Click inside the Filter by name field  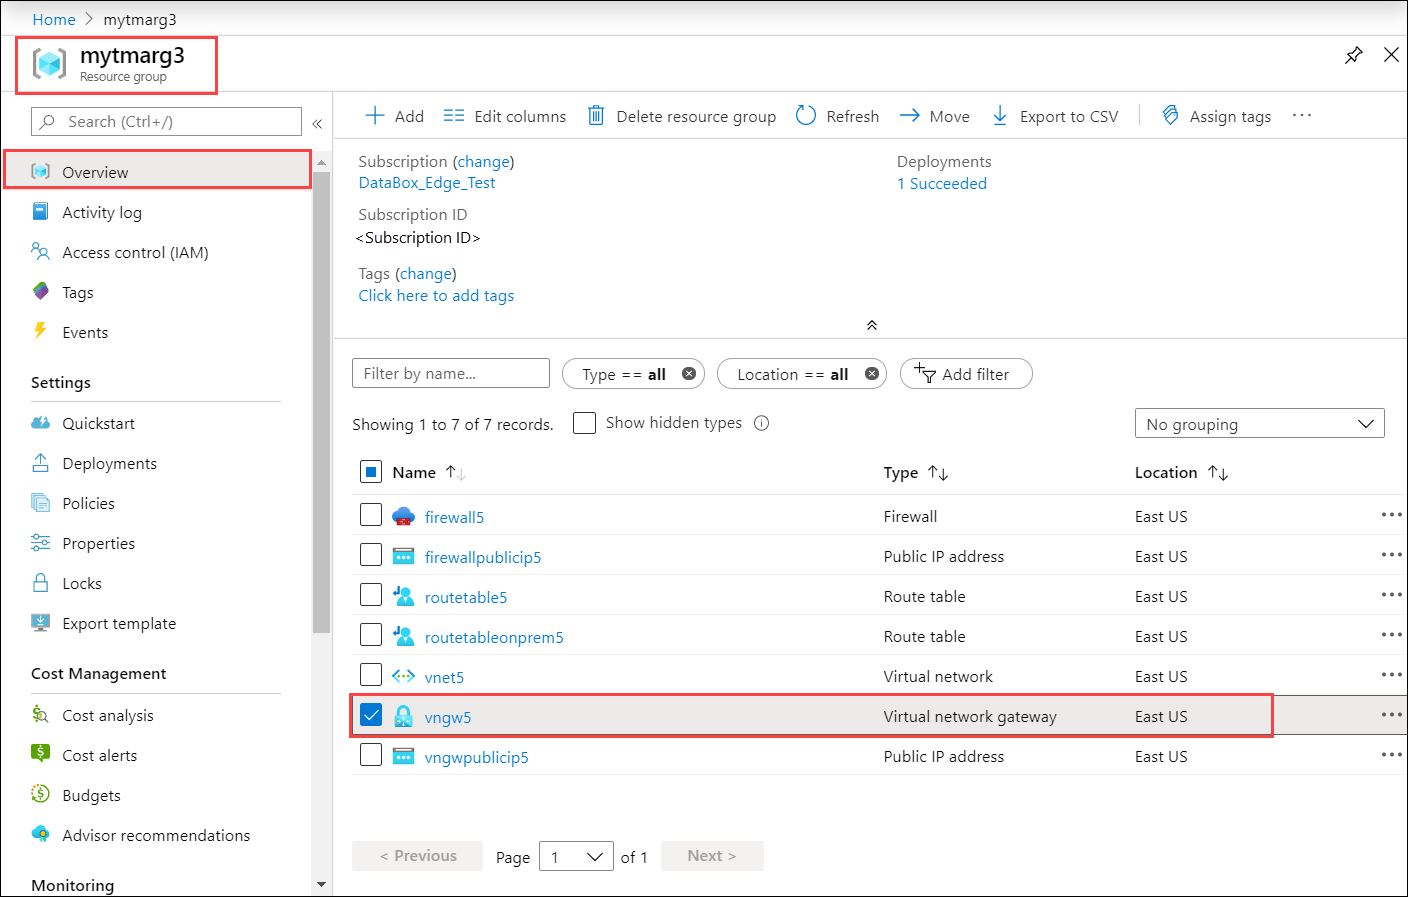[450, 373]
